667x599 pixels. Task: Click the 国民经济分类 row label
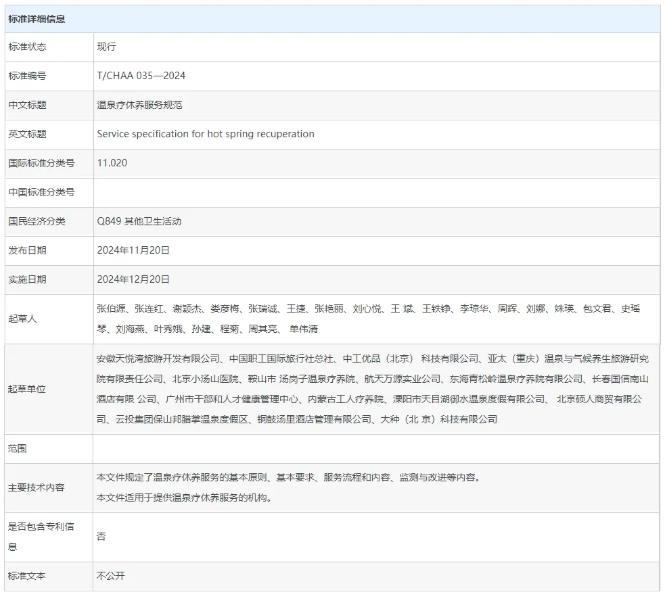coord(36,221)
